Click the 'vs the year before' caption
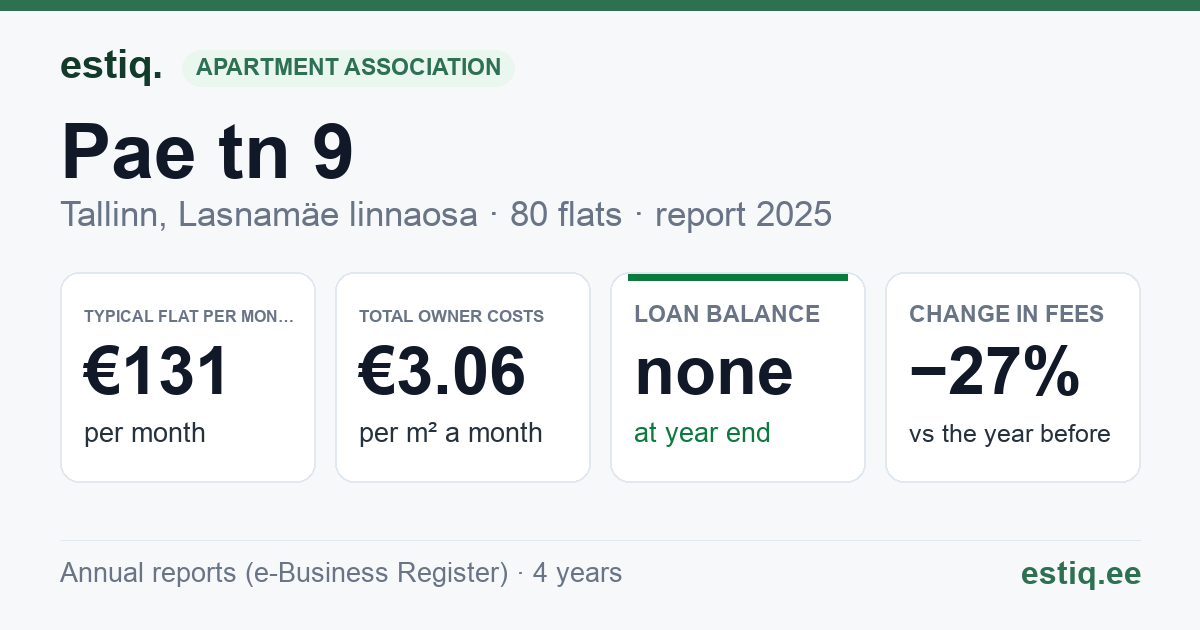Viewport: 1200px width, 630px height. [x=1009, y=433]
